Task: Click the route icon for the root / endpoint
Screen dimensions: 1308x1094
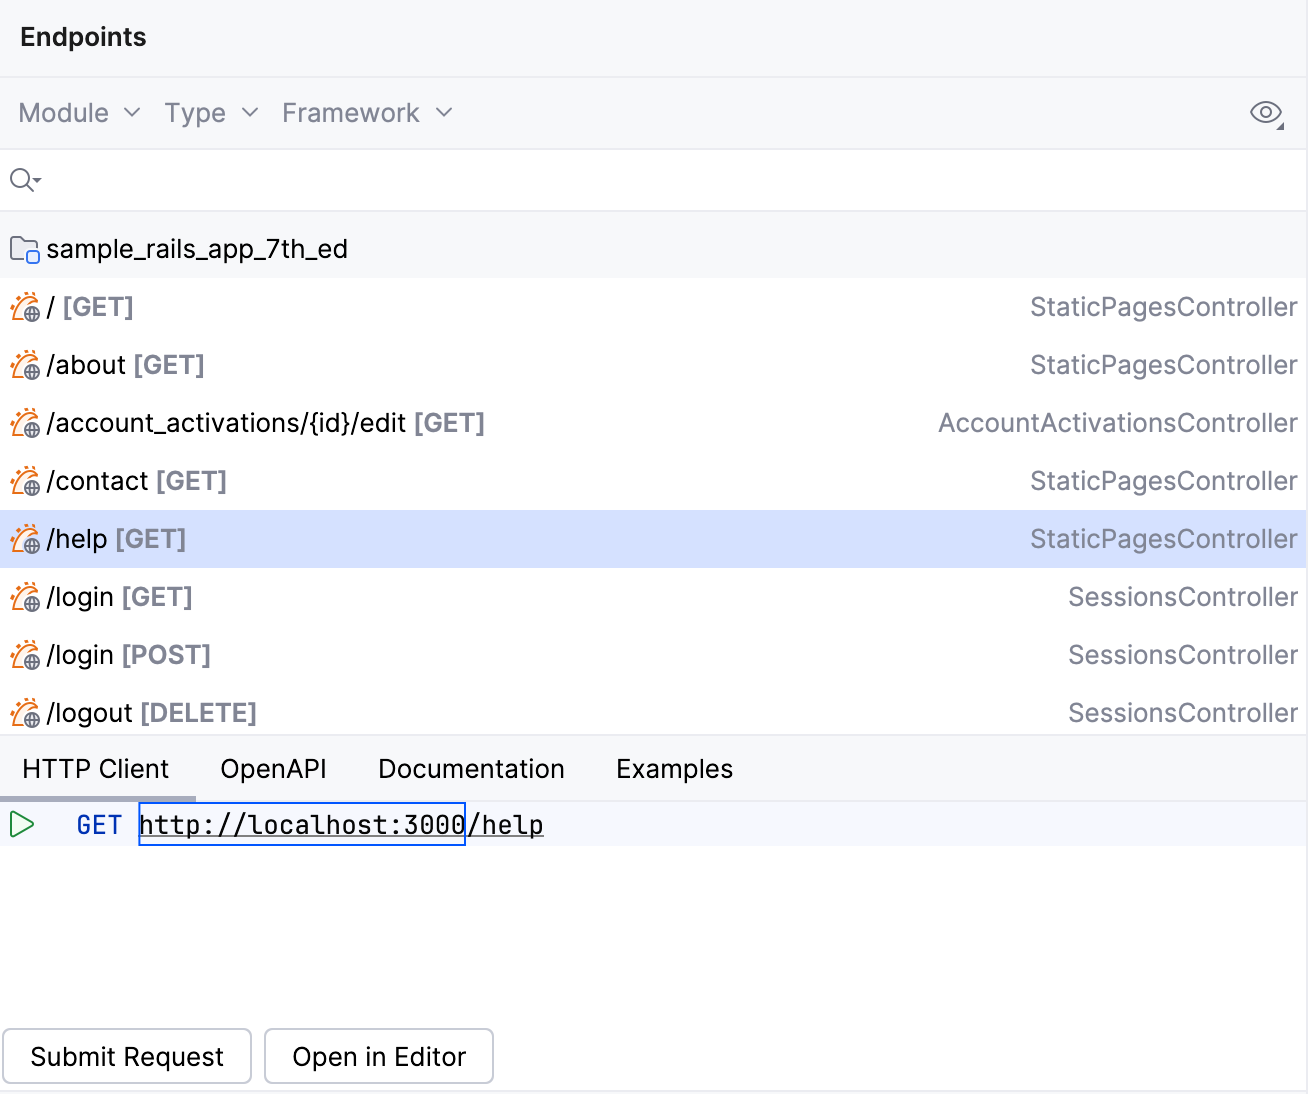Action: tap(24, 307)
